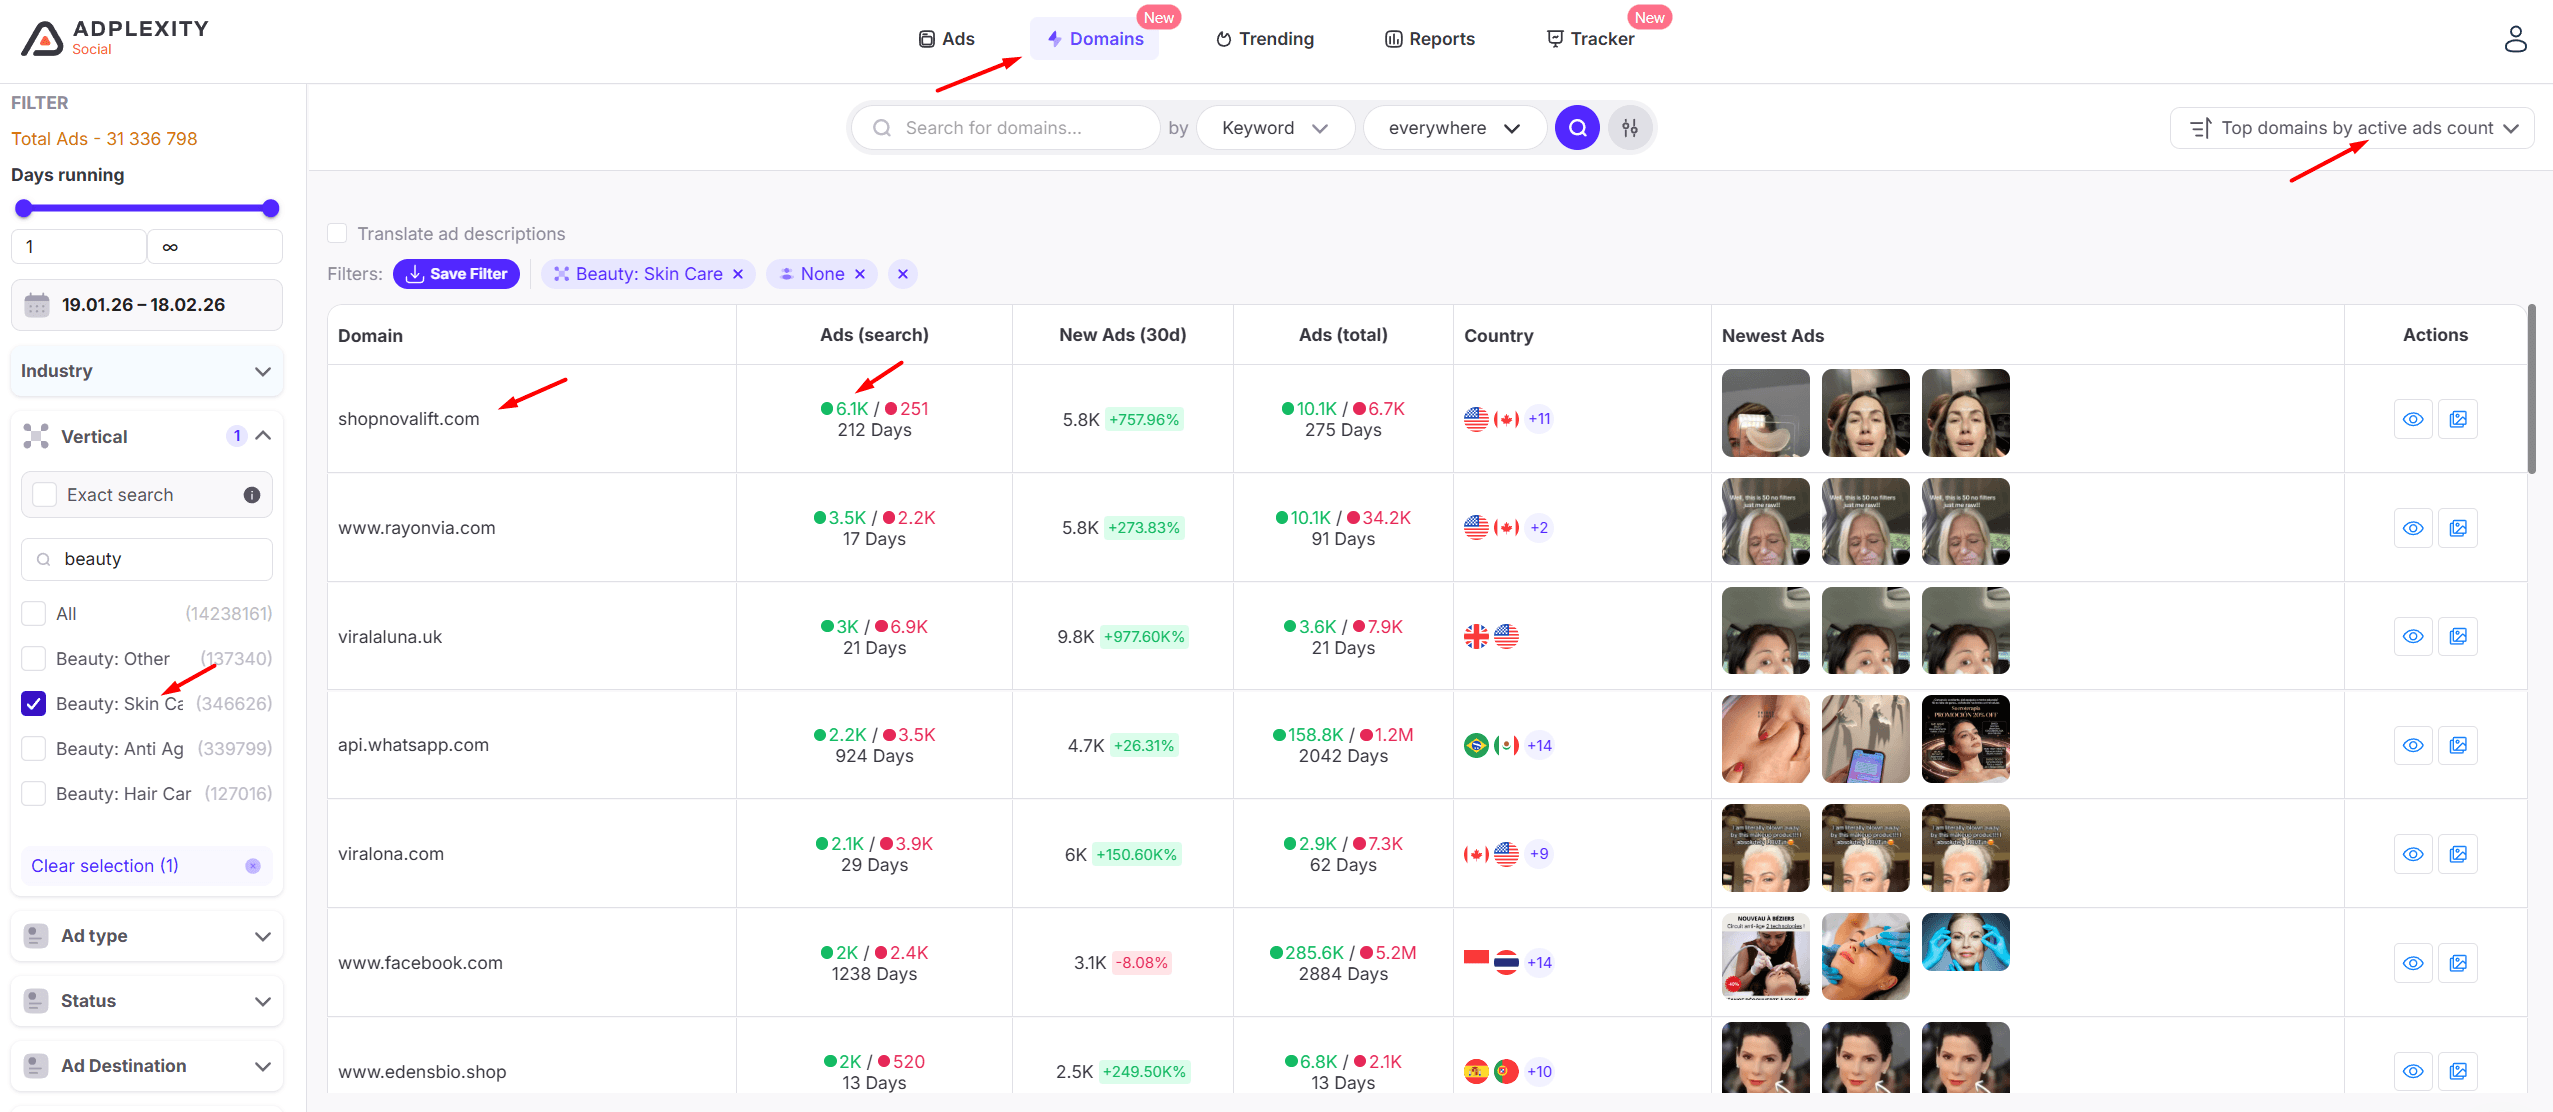Image resolution: width=2553 pixels, height=1112 pixels.
Task: Open user account profile icon
Action: [2515, 39]
